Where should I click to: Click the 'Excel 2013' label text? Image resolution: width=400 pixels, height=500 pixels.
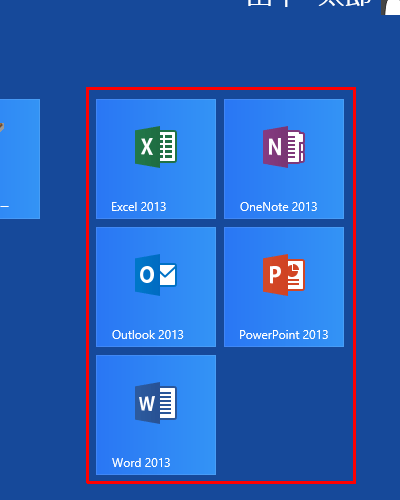(x=139, y=207)
